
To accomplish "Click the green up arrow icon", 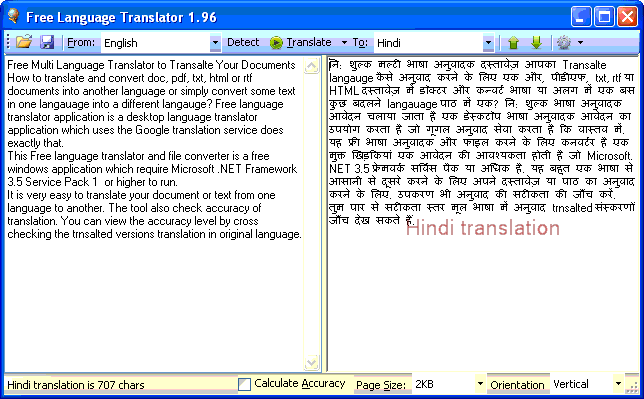I will pyautogui.click(x=513, y=42).
